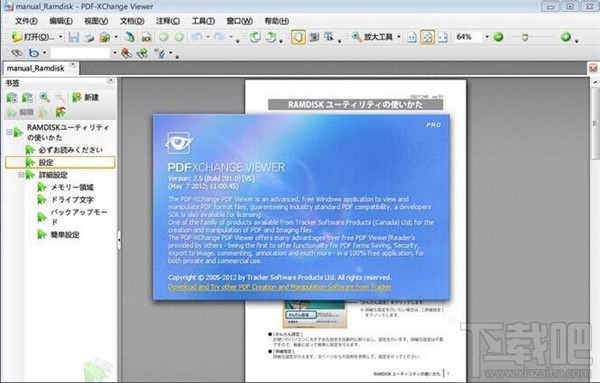The width and height of the screenshot is (600, 383).
Task: Click the 新建 new bookmark button
Action: (x=86, y=97)
